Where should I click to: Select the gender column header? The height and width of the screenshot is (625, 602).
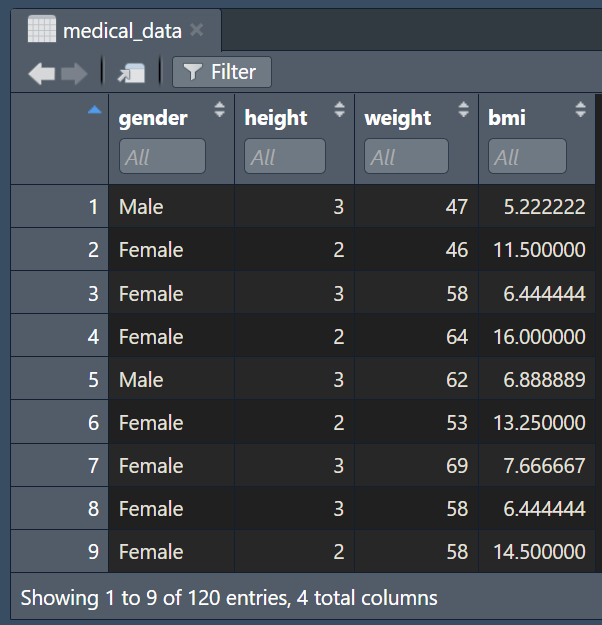153,118
